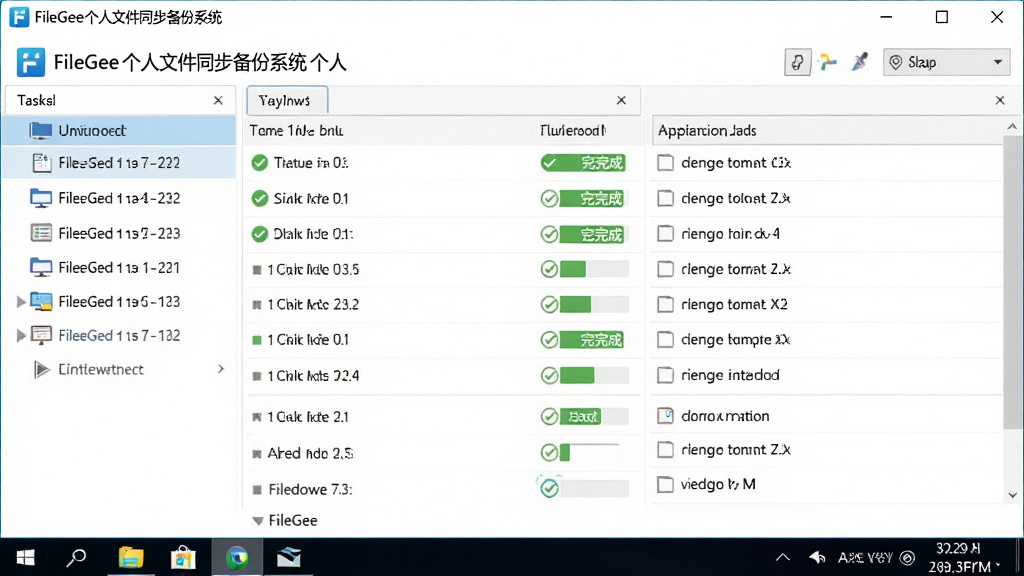Click the FileeSed 1 1ə 7-222 icon

[42, 163]
